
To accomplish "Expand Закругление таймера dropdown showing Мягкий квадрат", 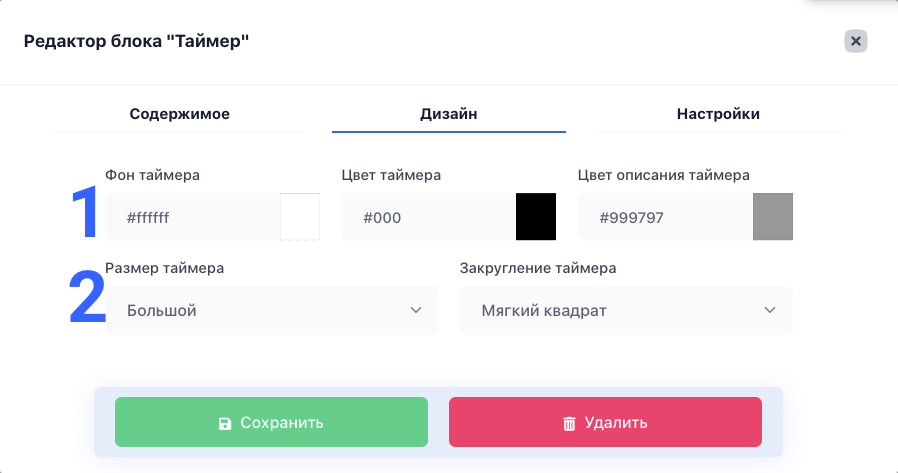I will [x=626, y=310].
